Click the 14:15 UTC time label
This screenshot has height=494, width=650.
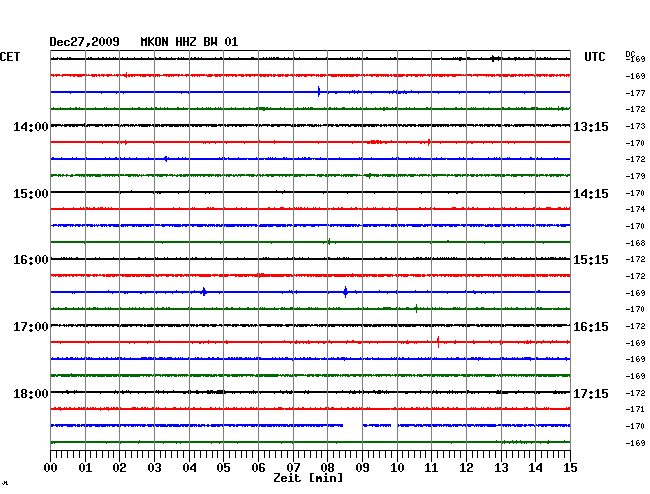[591, 194]
